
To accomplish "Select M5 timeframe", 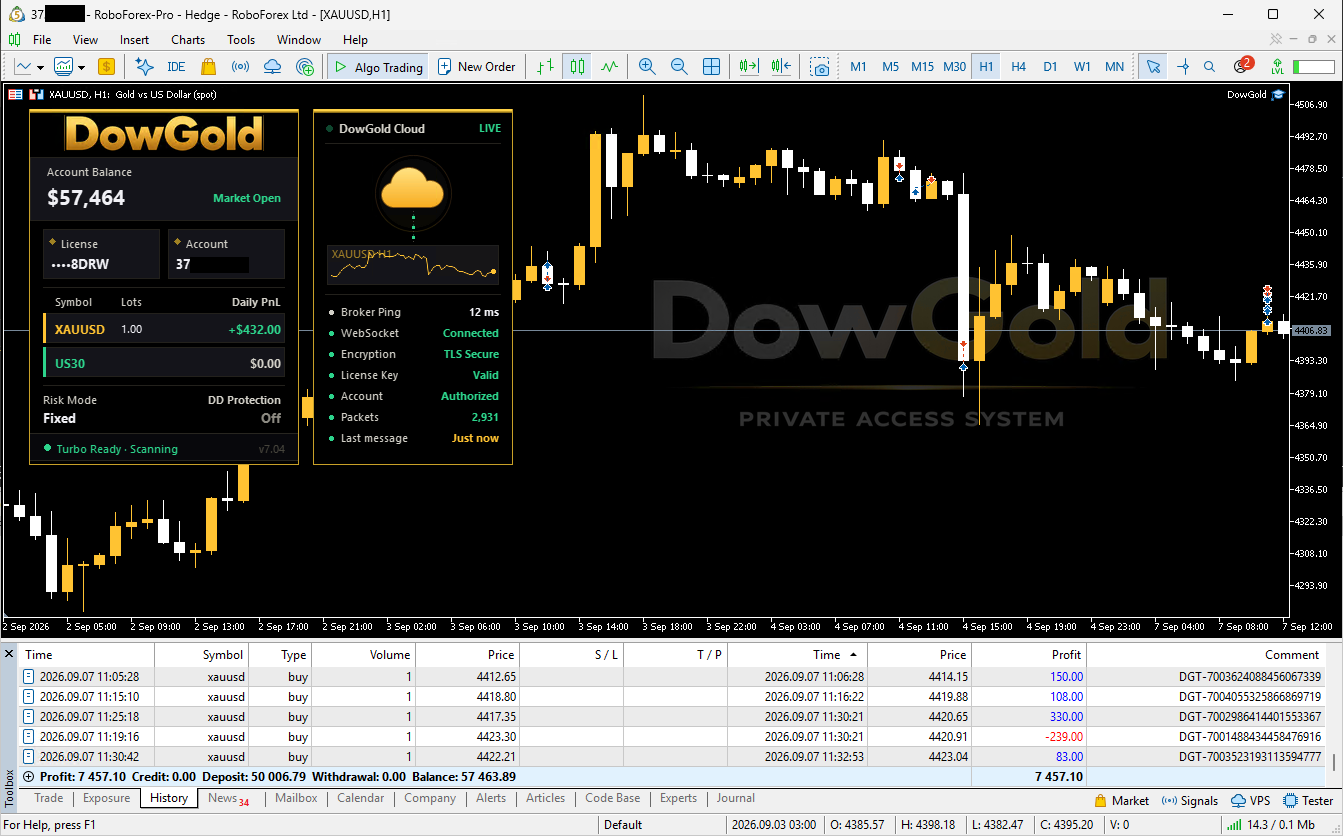I will [x=890, y=67].
